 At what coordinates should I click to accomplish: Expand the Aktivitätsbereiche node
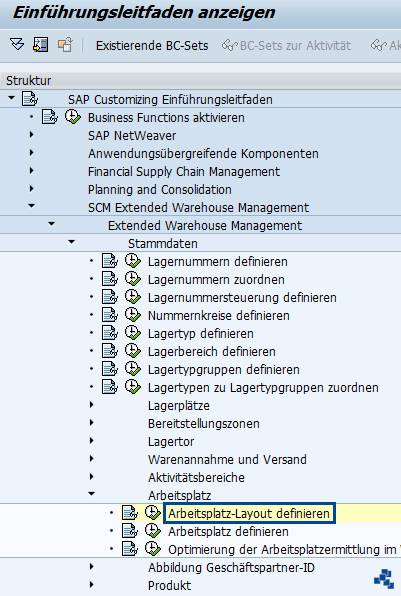coord(92,477)
